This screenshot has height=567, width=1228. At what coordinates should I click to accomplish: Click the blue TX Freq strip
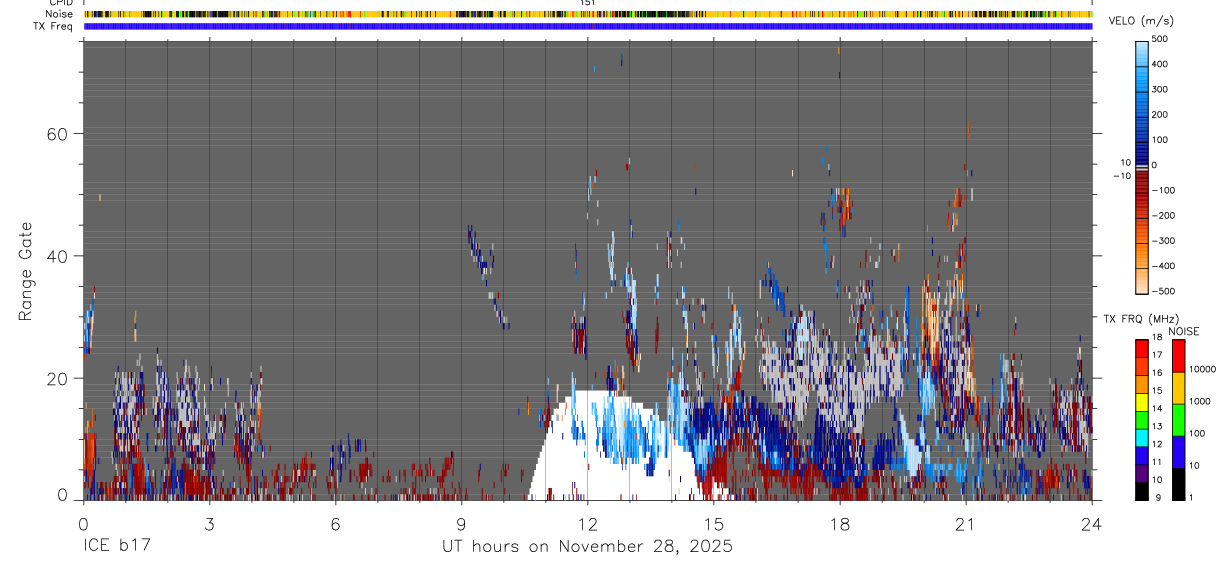point(588,26)
